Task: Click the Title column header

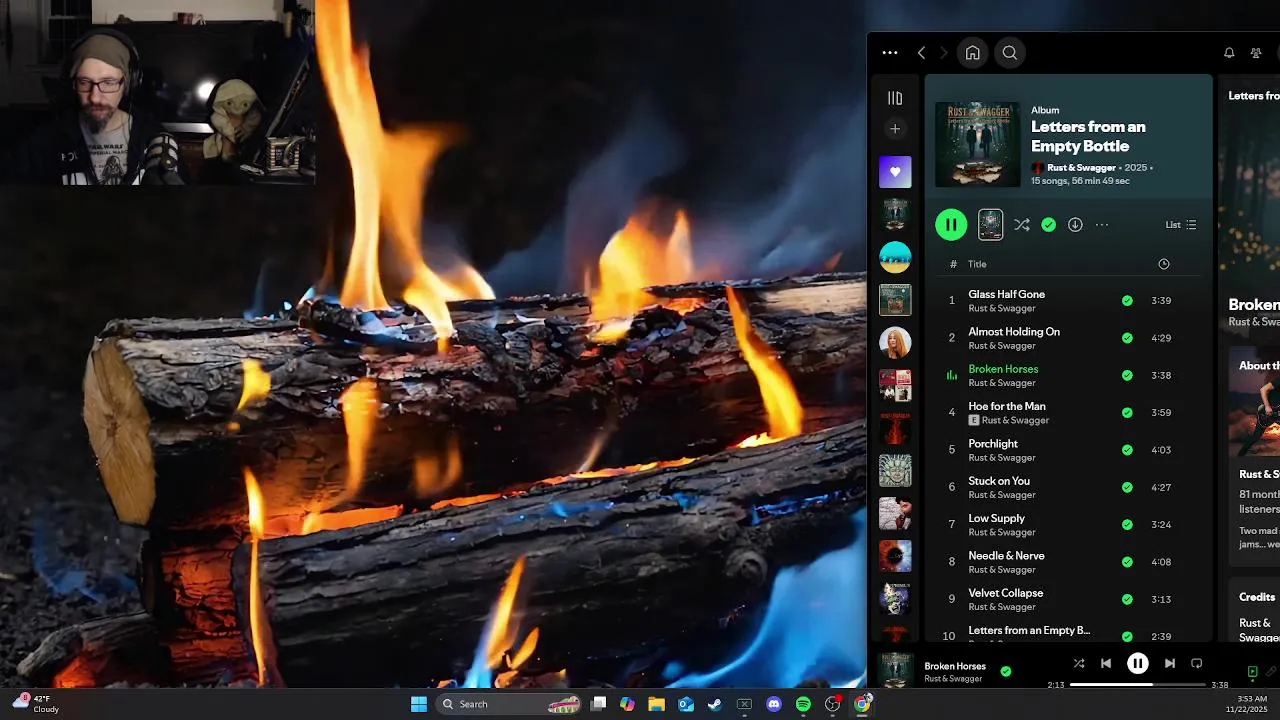Action: point(977,264)
